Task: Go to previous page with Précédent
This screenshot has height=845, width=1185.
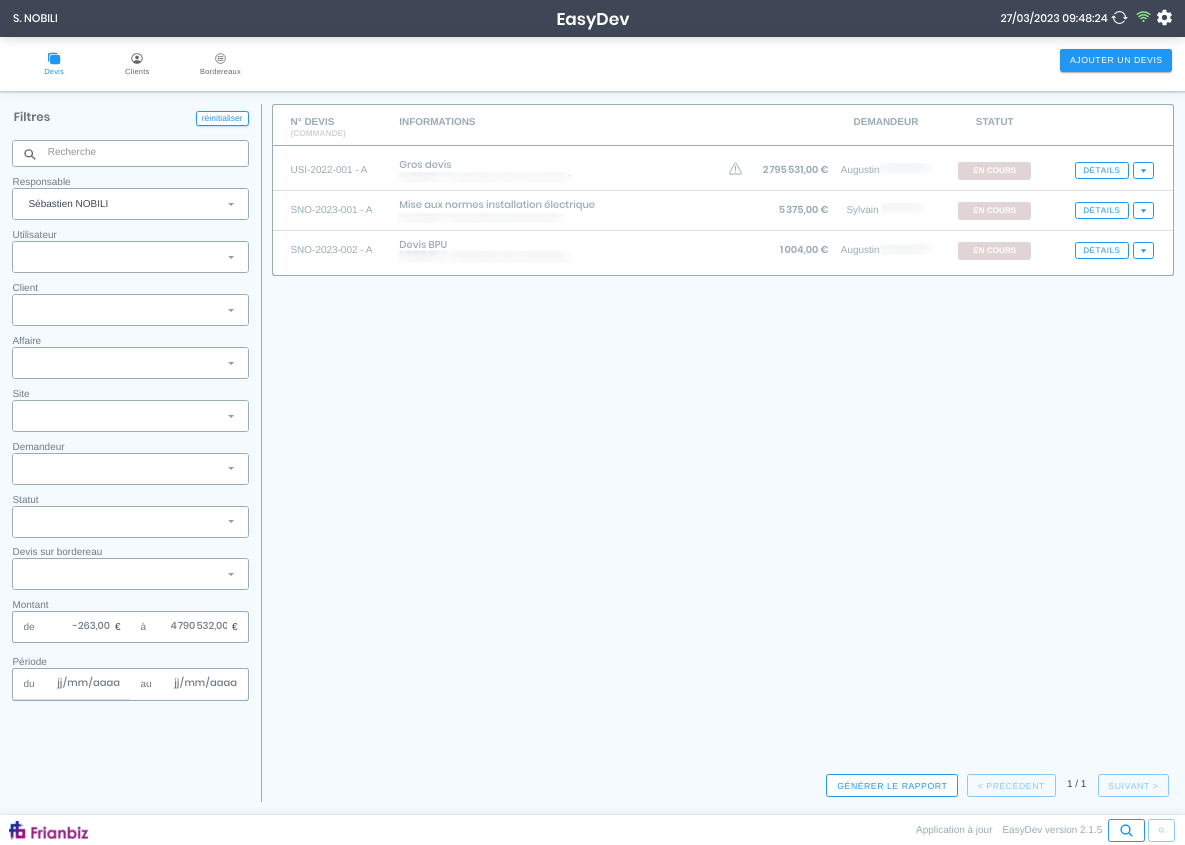Action: 1010,785
